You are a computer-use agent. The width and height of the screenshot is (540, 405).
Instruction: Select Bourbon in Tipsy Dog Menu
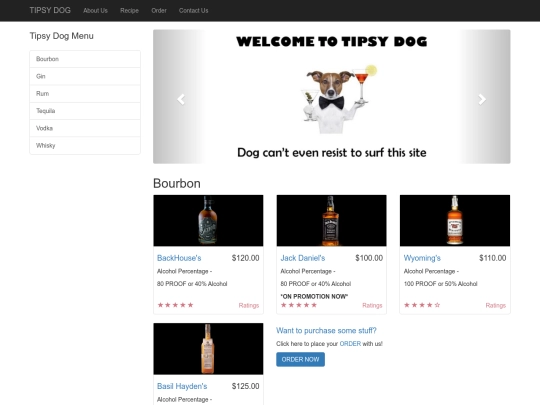[x=85, y=59]
